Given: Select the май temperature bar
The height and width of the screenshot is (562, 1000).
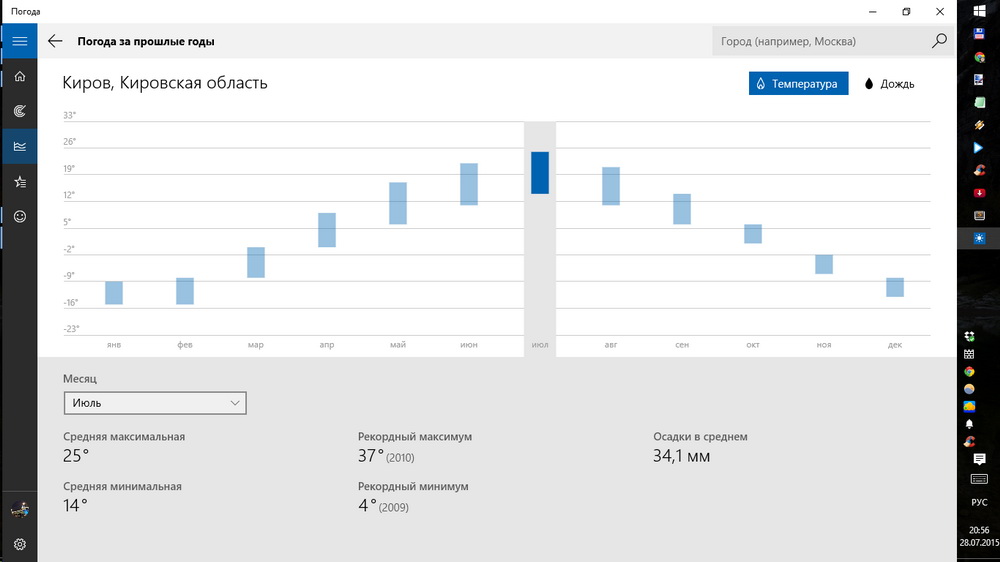Looking at the screenshot, I should tap(398, 203).
